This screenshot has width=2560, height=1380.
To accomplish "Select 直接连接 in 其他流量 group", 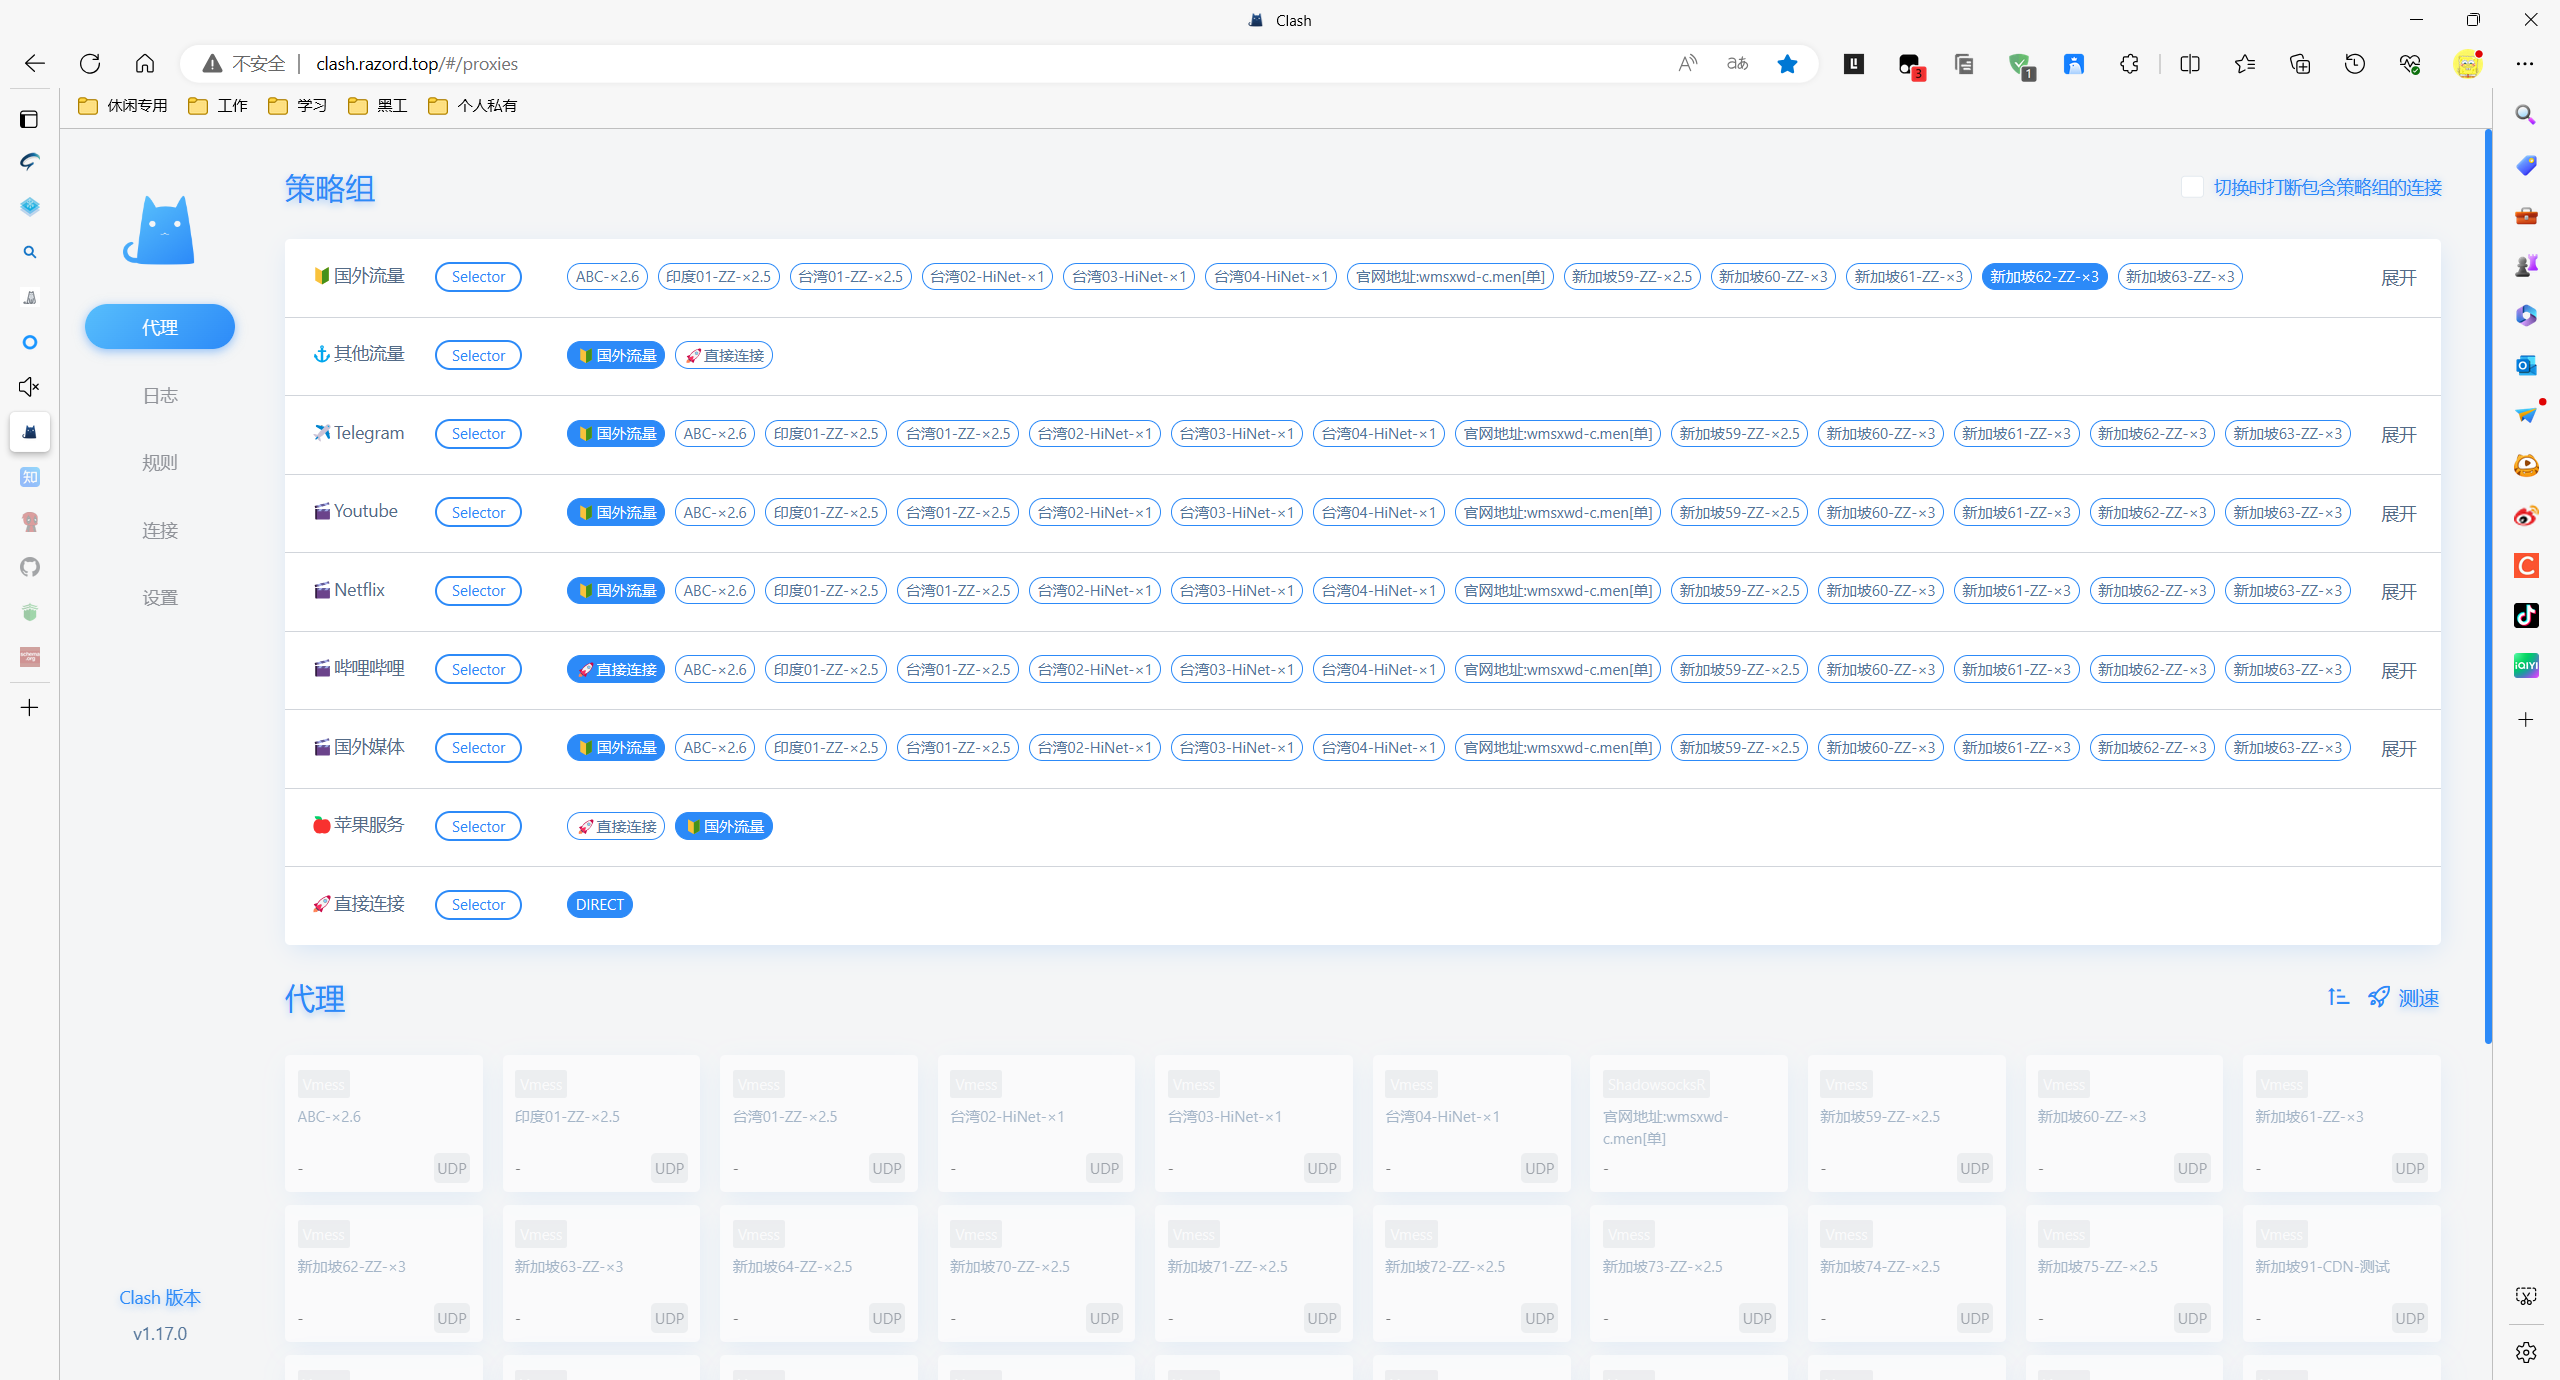I will coord(724,355).
